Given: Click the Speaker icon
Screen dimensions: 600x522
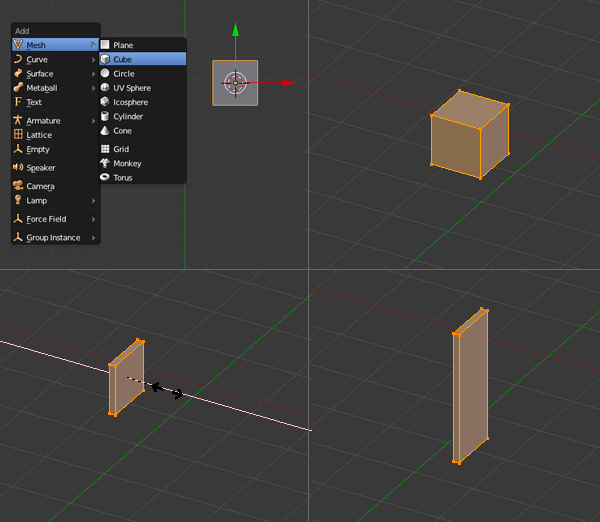Looking at the screenshot, I should click(x=18, y=167).
